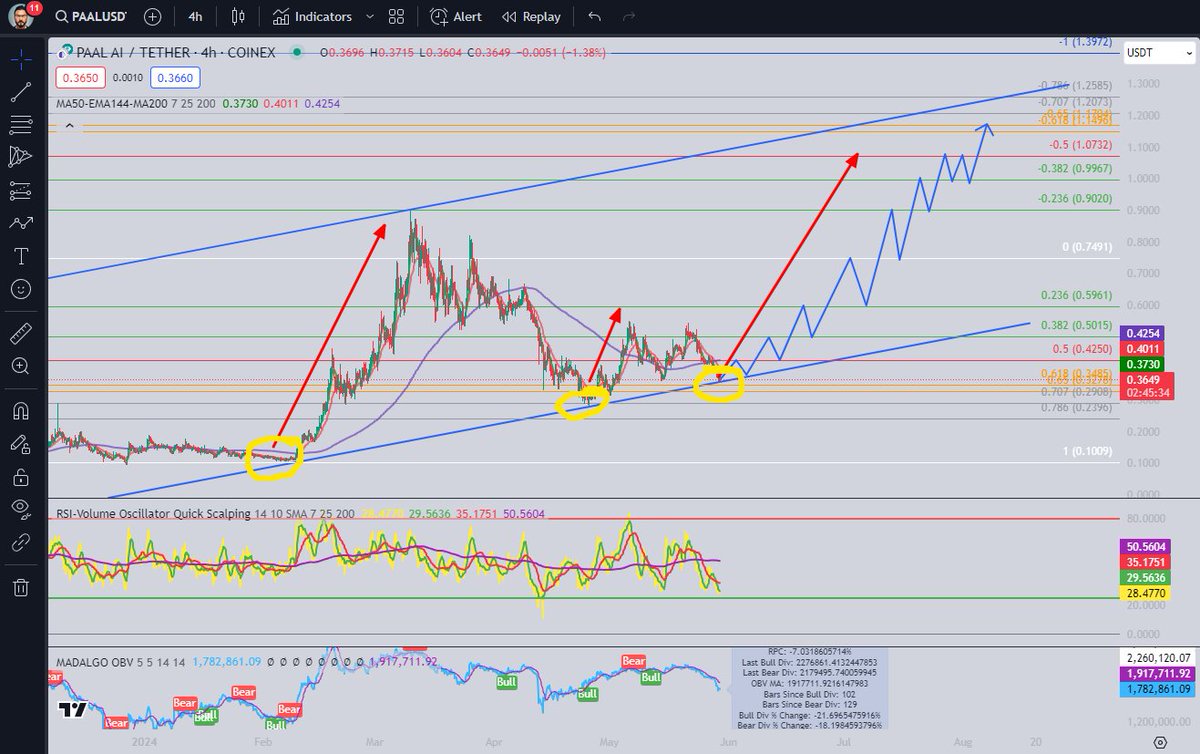This screenshot has width=1200, height=754.
Task: Open the emoji and icons tool
Action: 20,289
